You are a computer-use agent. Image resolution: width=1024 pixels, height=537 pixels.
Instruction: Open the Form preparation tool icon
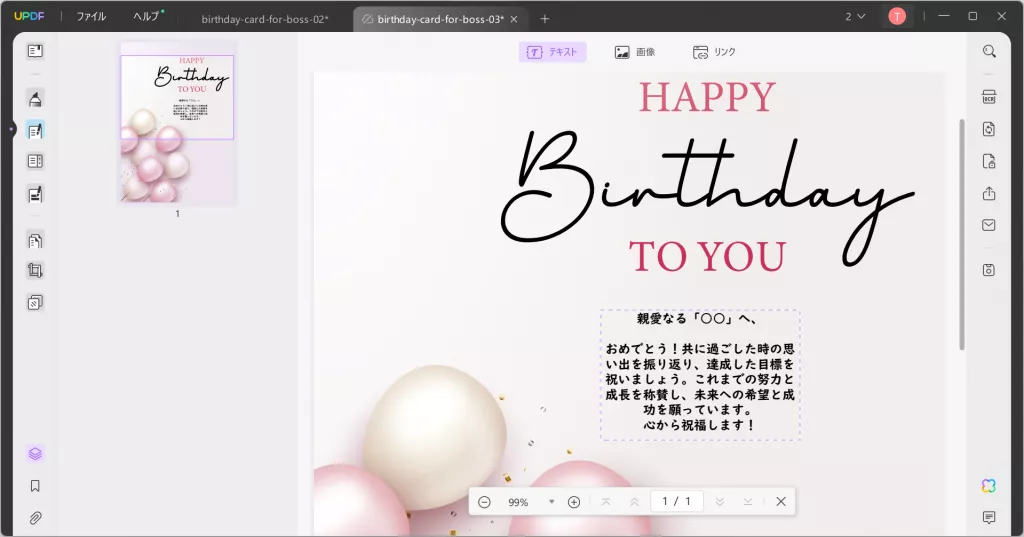35,161
